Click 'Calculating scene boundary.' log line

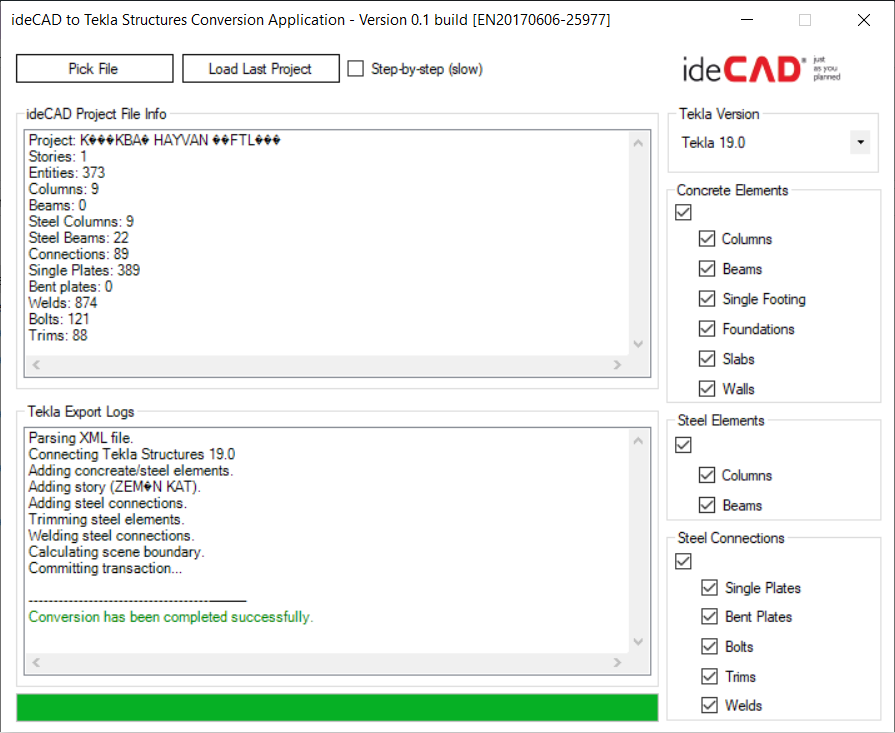pyautogui.click(x=116, y=552)
